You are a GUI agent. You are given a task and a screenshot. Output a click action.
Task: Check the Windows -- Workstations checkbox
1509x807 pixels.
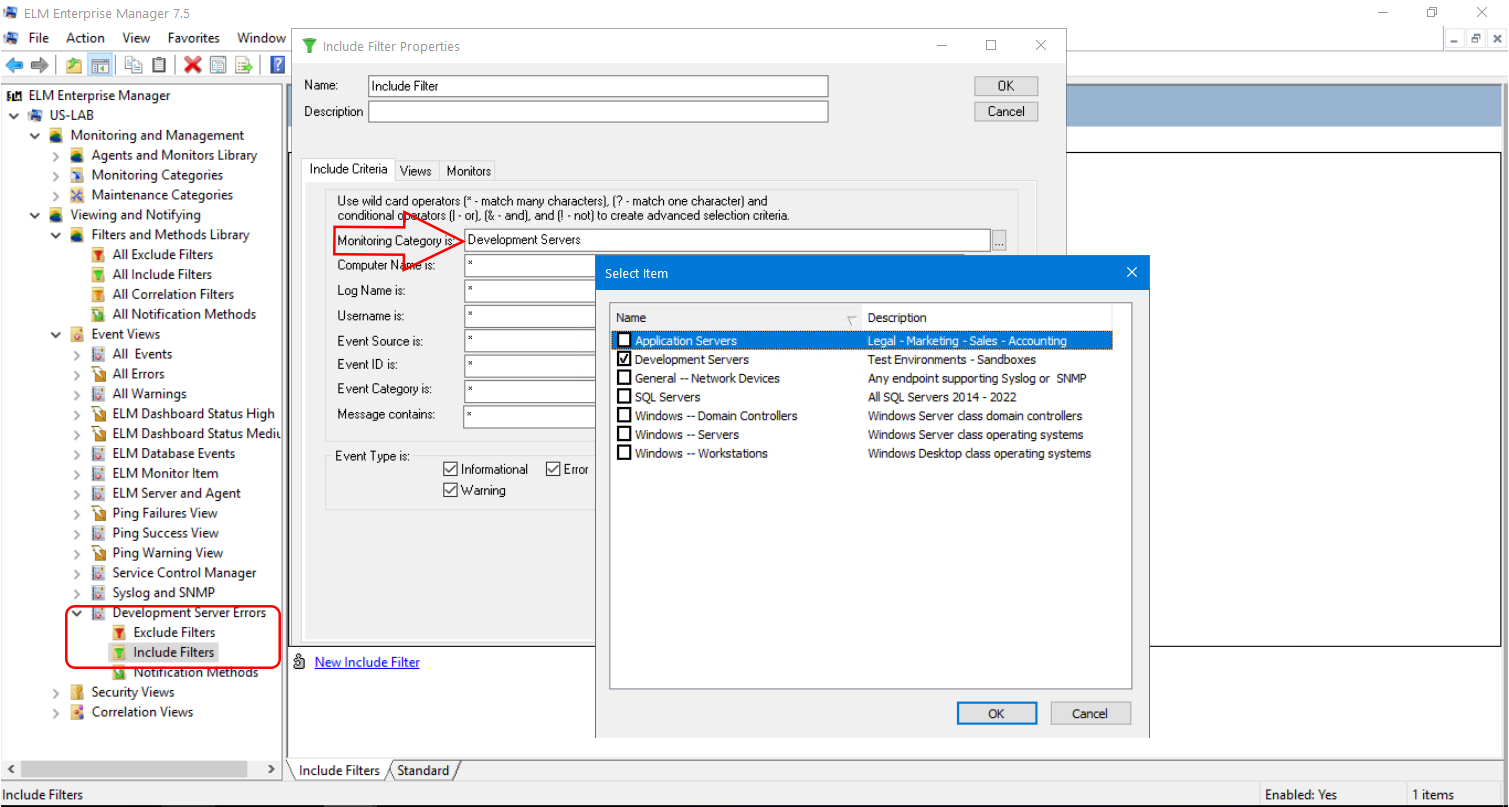624,453
